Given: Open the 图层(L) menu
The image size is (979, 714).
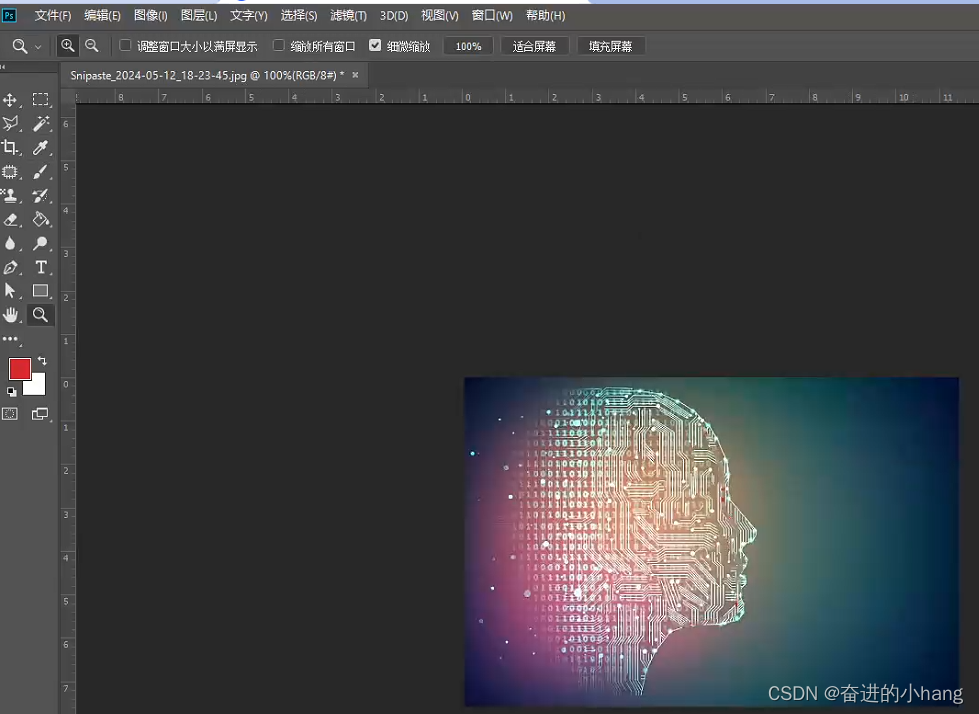Looking at the screenshot, I should [x=199, y=16].
